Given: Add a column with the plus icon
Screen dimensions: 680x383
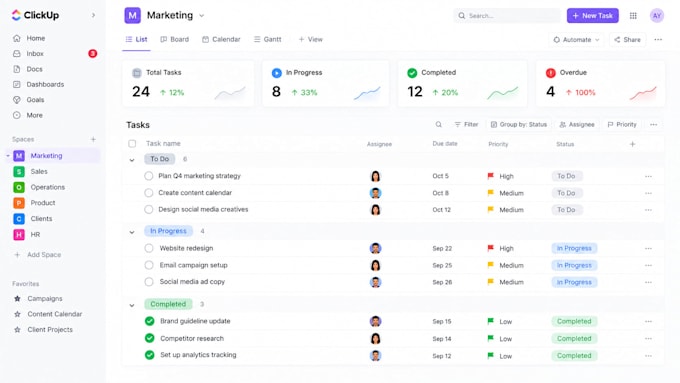Looking at the screenshot, I should tap(632, 144).
